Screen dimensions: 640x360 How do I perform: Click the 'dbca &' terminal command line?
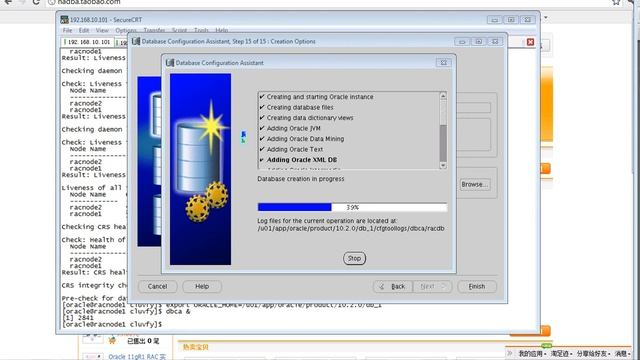(126, 311)
